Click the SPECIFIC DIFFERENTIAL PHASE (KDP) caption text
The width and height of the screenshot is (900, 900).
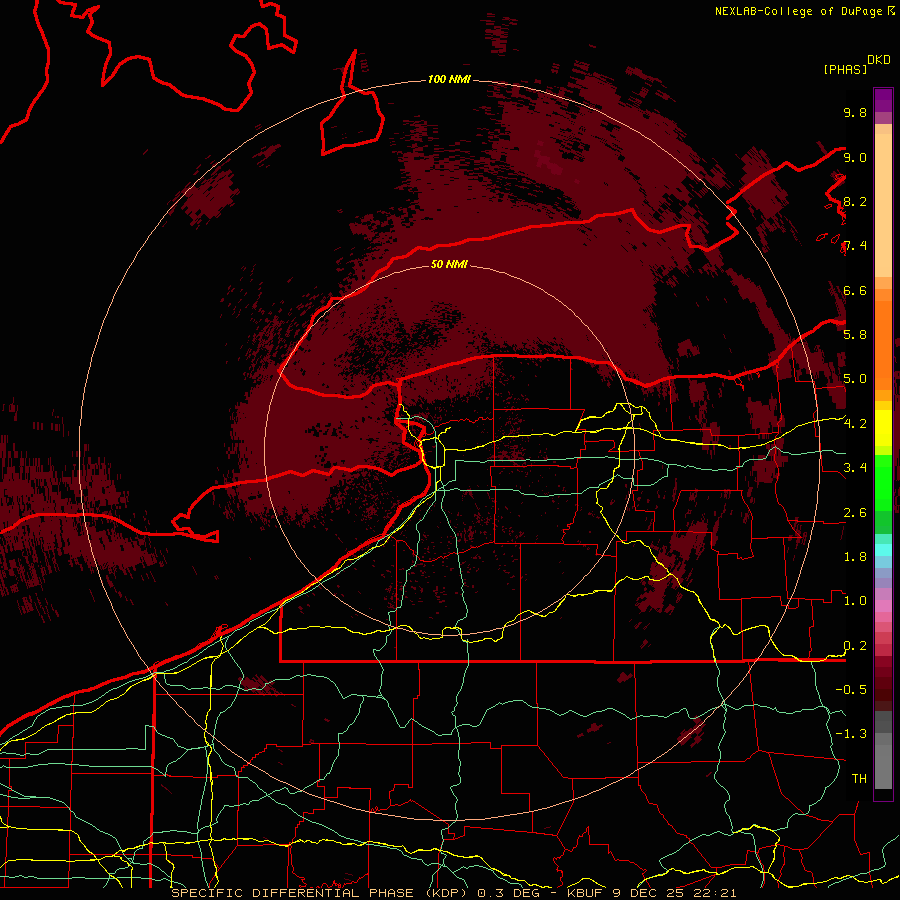point(320,893)
